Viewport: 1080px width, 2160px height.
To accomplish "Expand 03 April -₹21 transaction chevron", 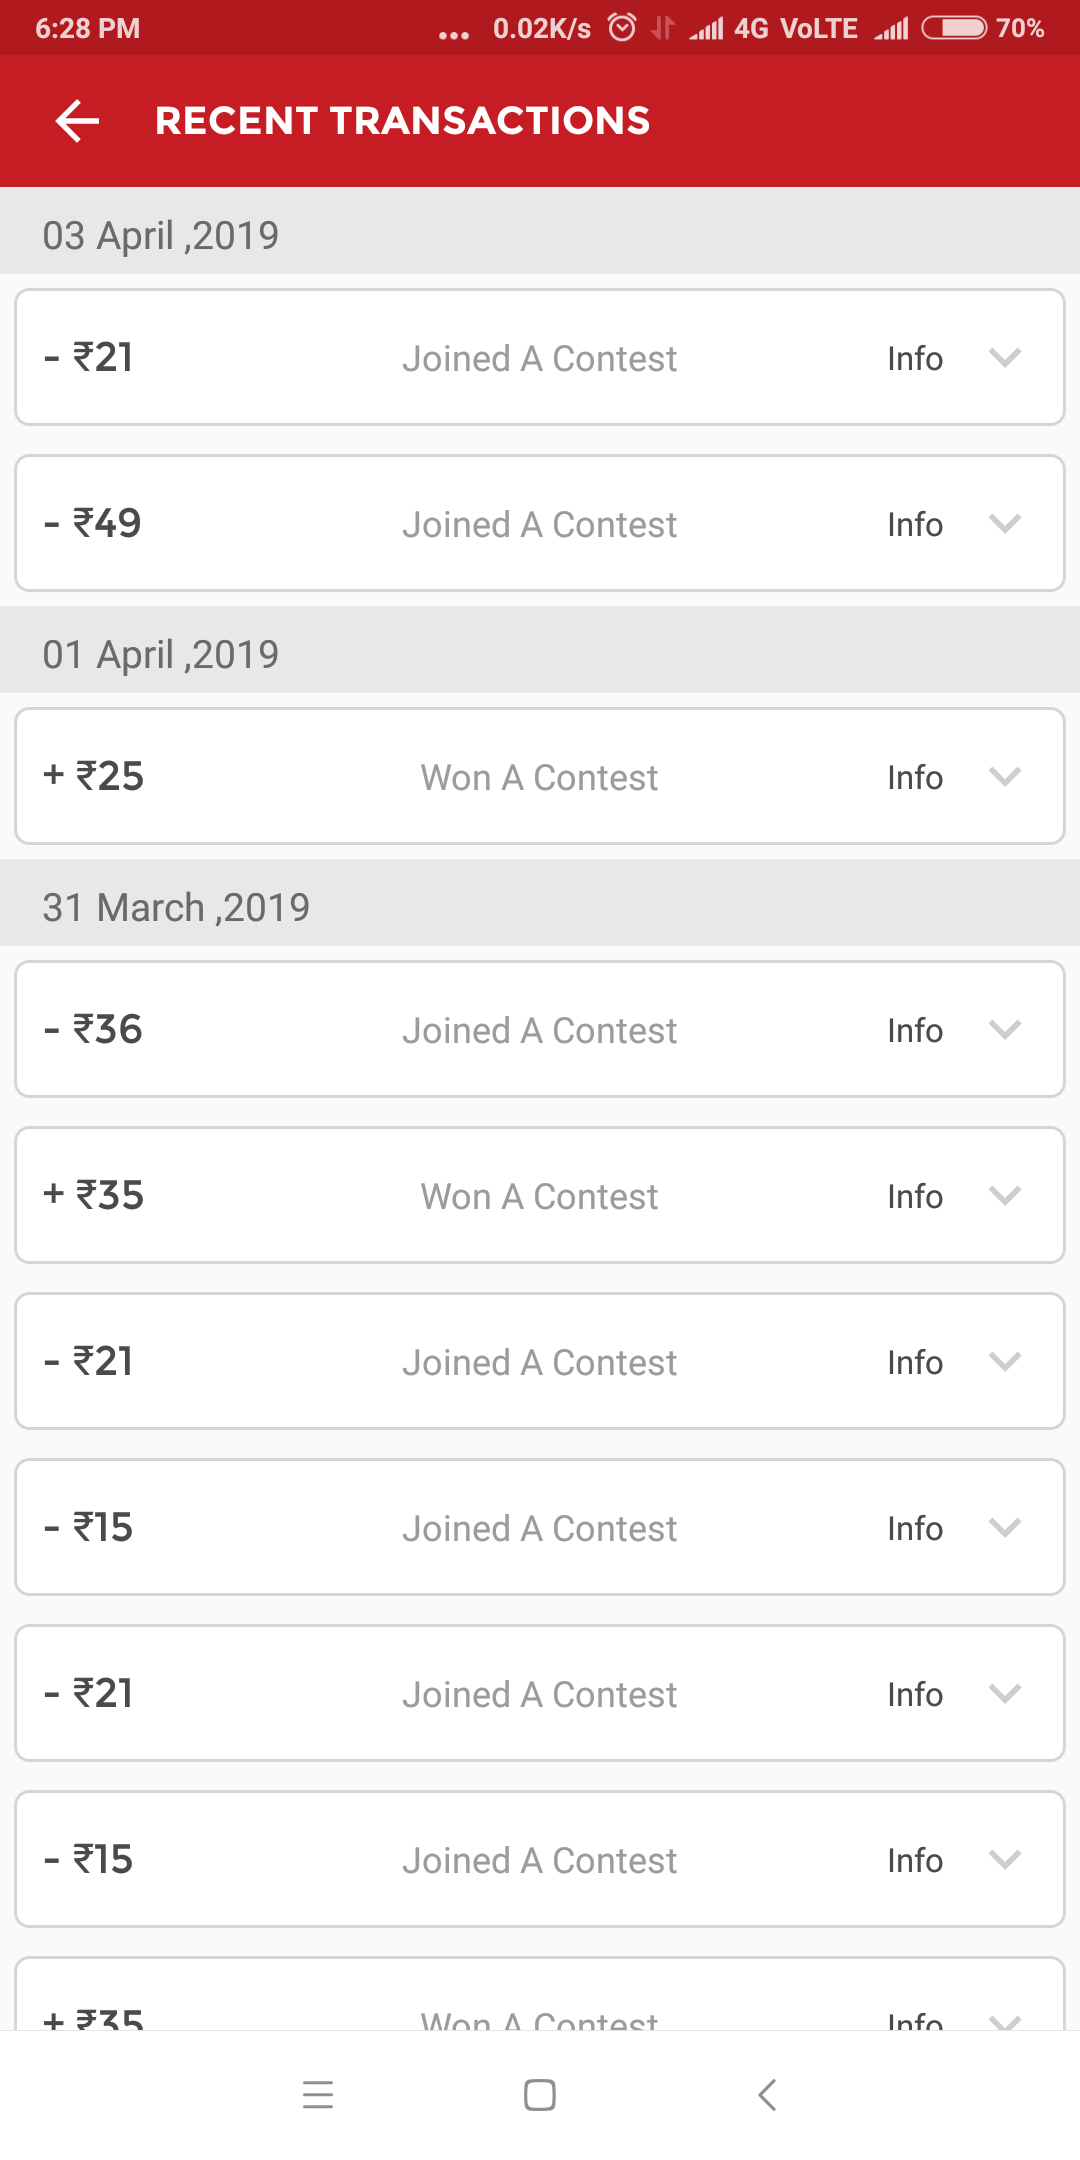I will click(x=1004, y=357).
